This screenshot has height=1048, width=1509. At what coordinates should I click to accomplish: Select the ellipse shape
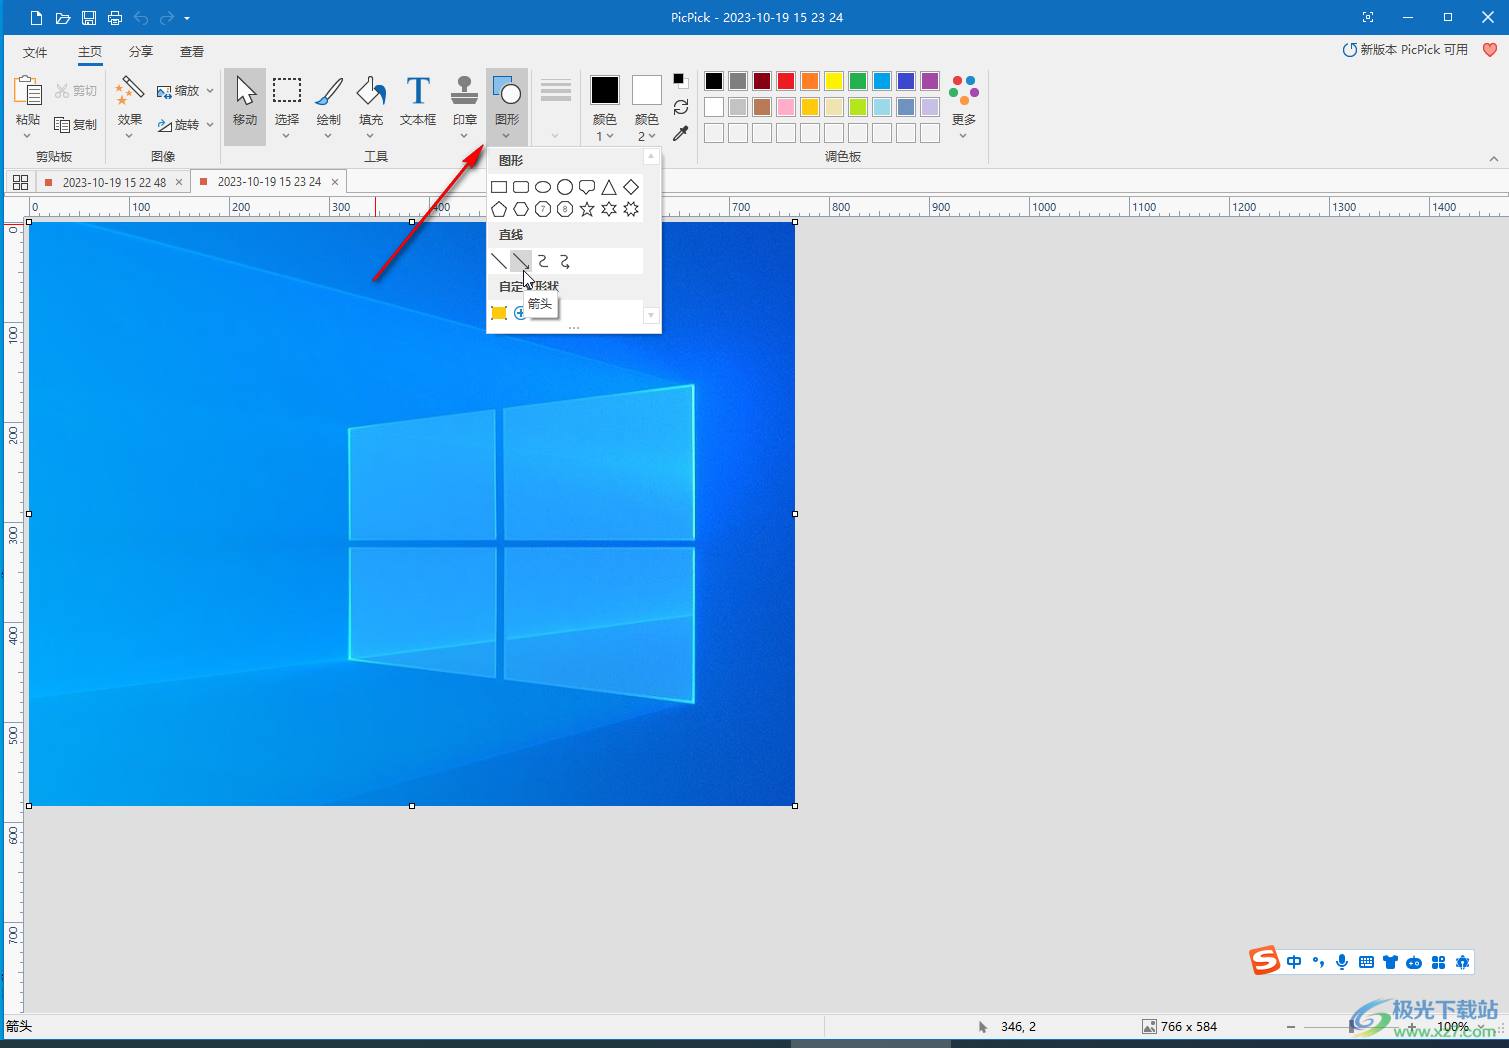click(543, 187)
